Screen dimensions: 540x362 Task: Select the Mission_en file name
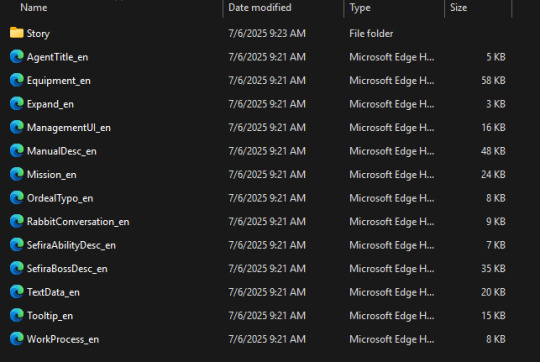(x=52, y=175)
